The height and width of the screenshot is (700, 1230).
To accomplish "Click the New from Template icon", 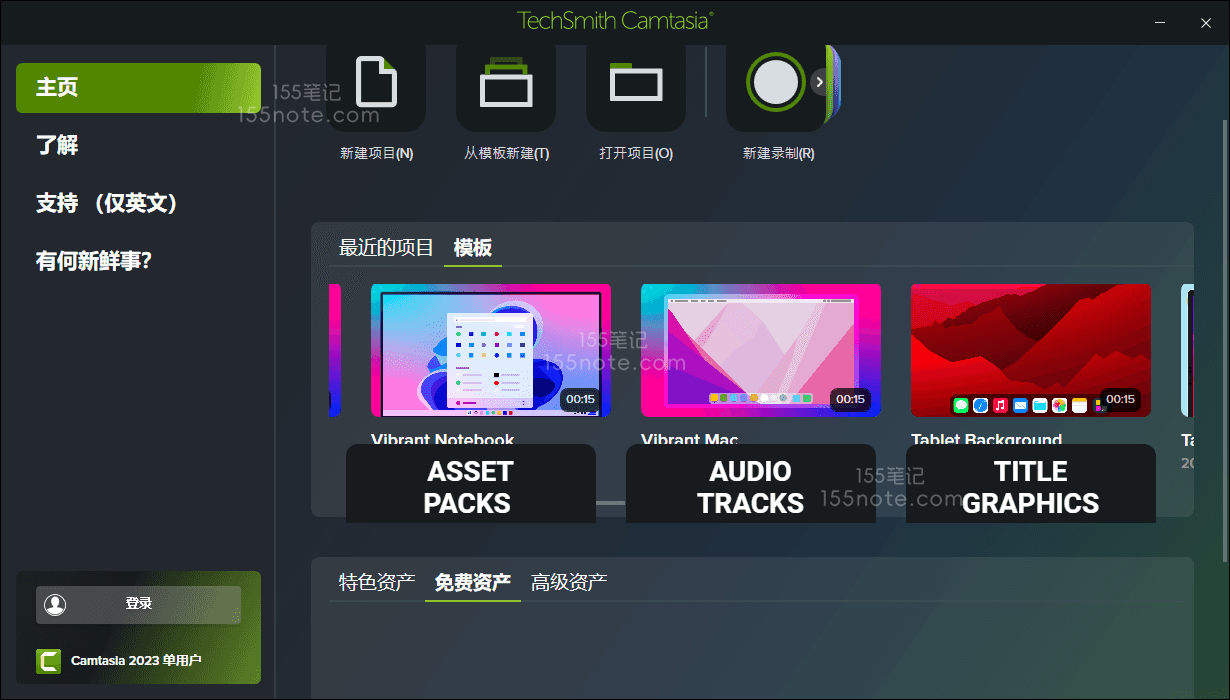I will (x=506, y=84).
